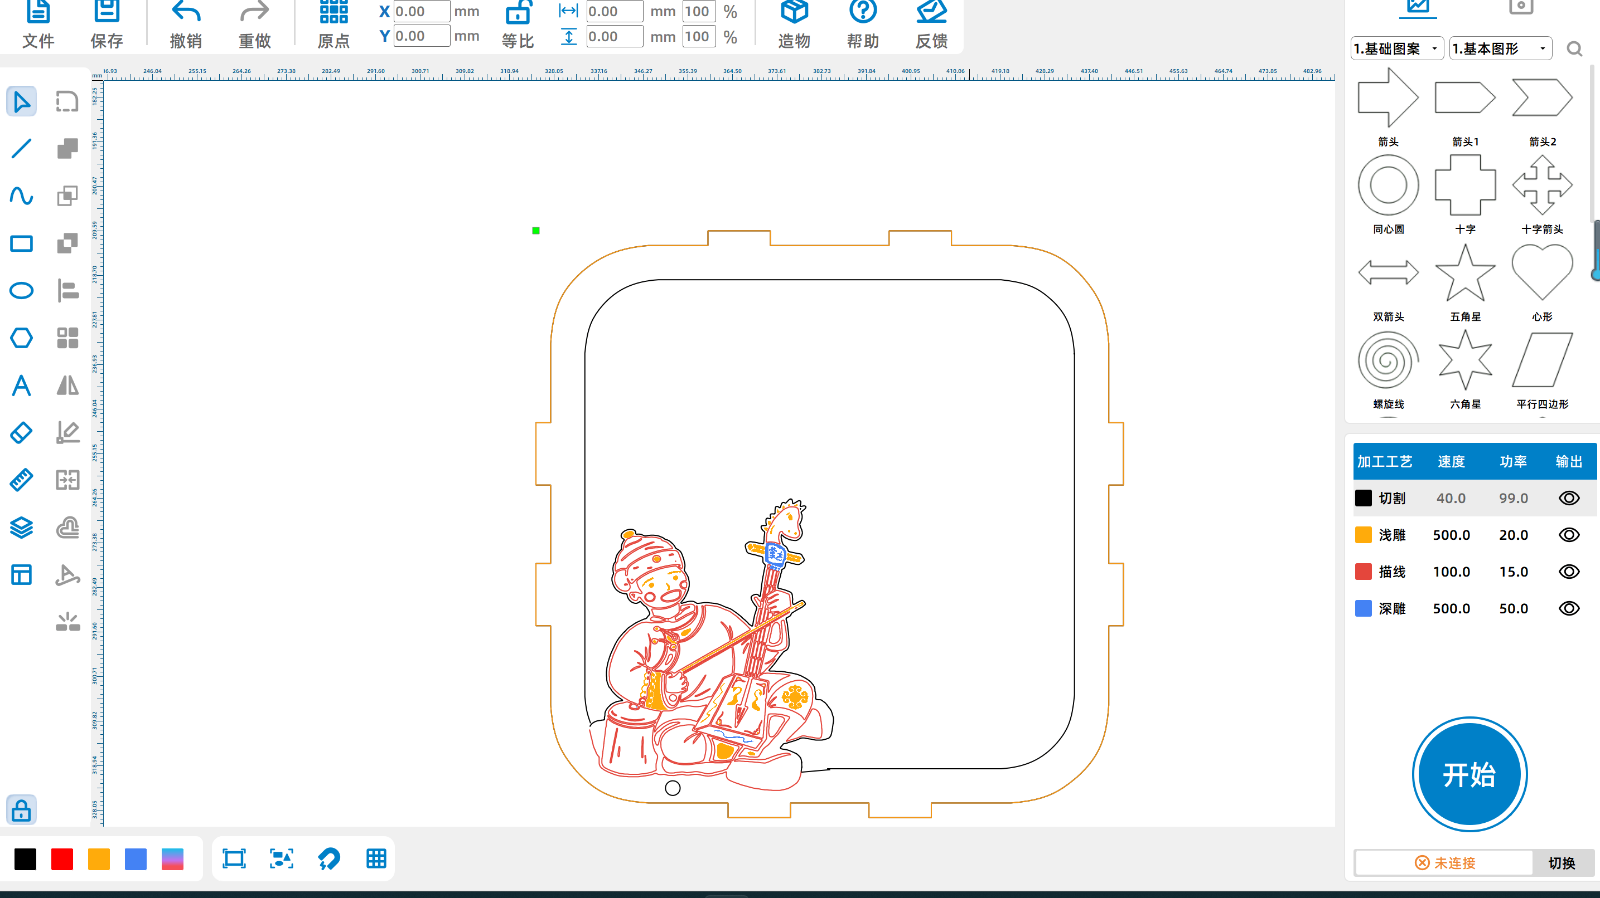Select the rectangle shape tool
Viewport: 1600px width, 898px height.
21,243
